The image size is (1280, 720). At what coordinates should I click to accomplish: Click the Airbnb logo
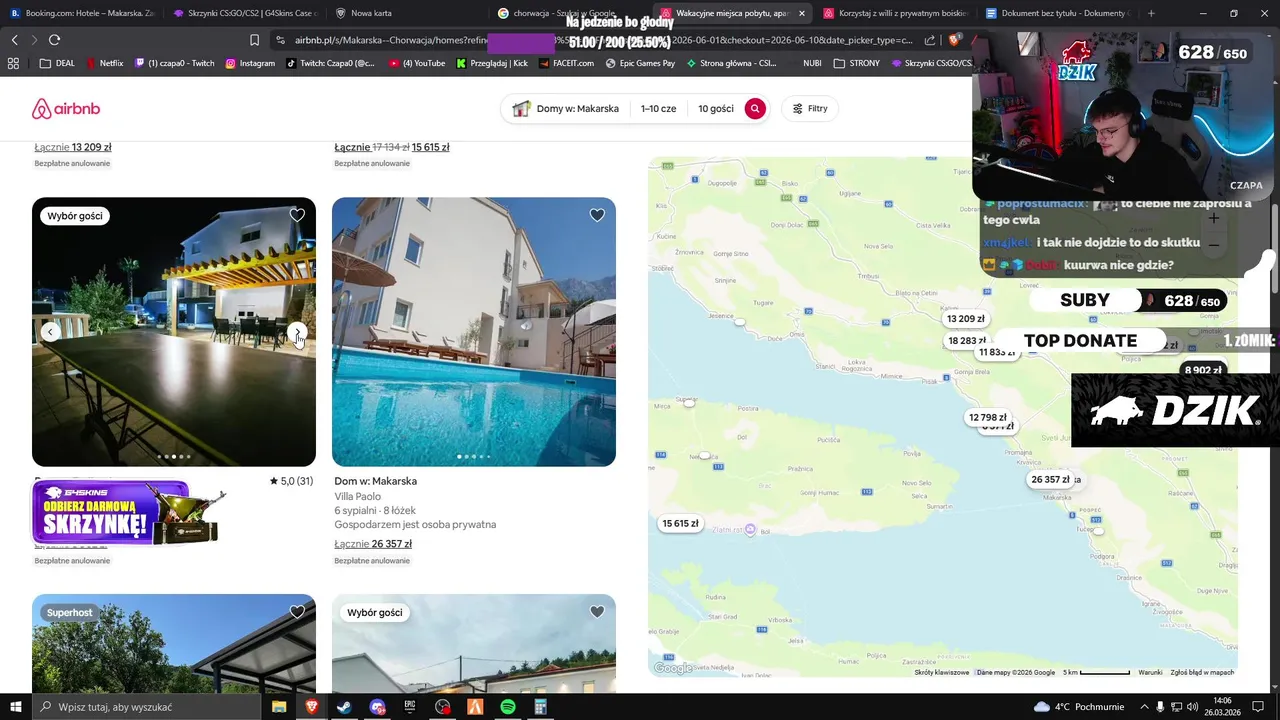pos(66,109)
